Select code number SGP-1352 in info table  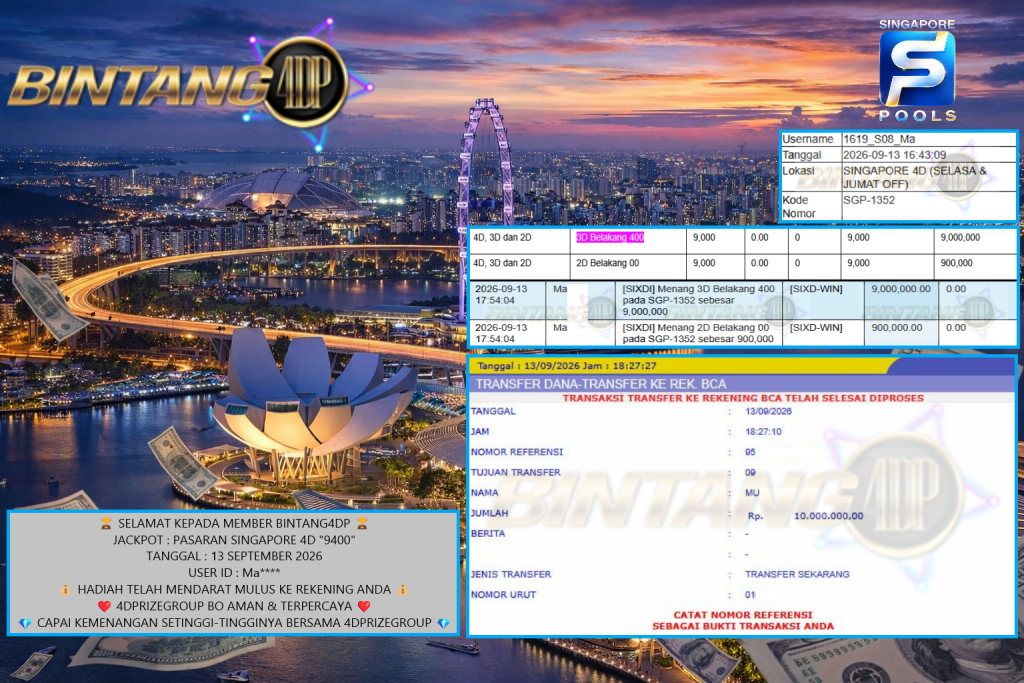(x=869, y=200)
